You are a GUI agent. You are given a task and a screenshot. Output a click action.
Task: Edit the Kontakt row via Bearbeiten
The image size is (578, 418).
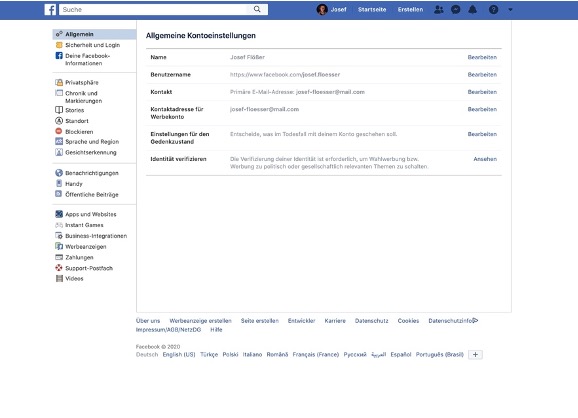pos(482,92)
